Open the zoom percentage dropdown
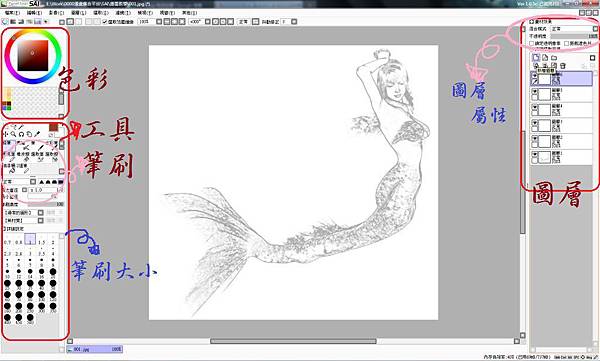This screenshot has height=361, width=600. coord(159,22)
